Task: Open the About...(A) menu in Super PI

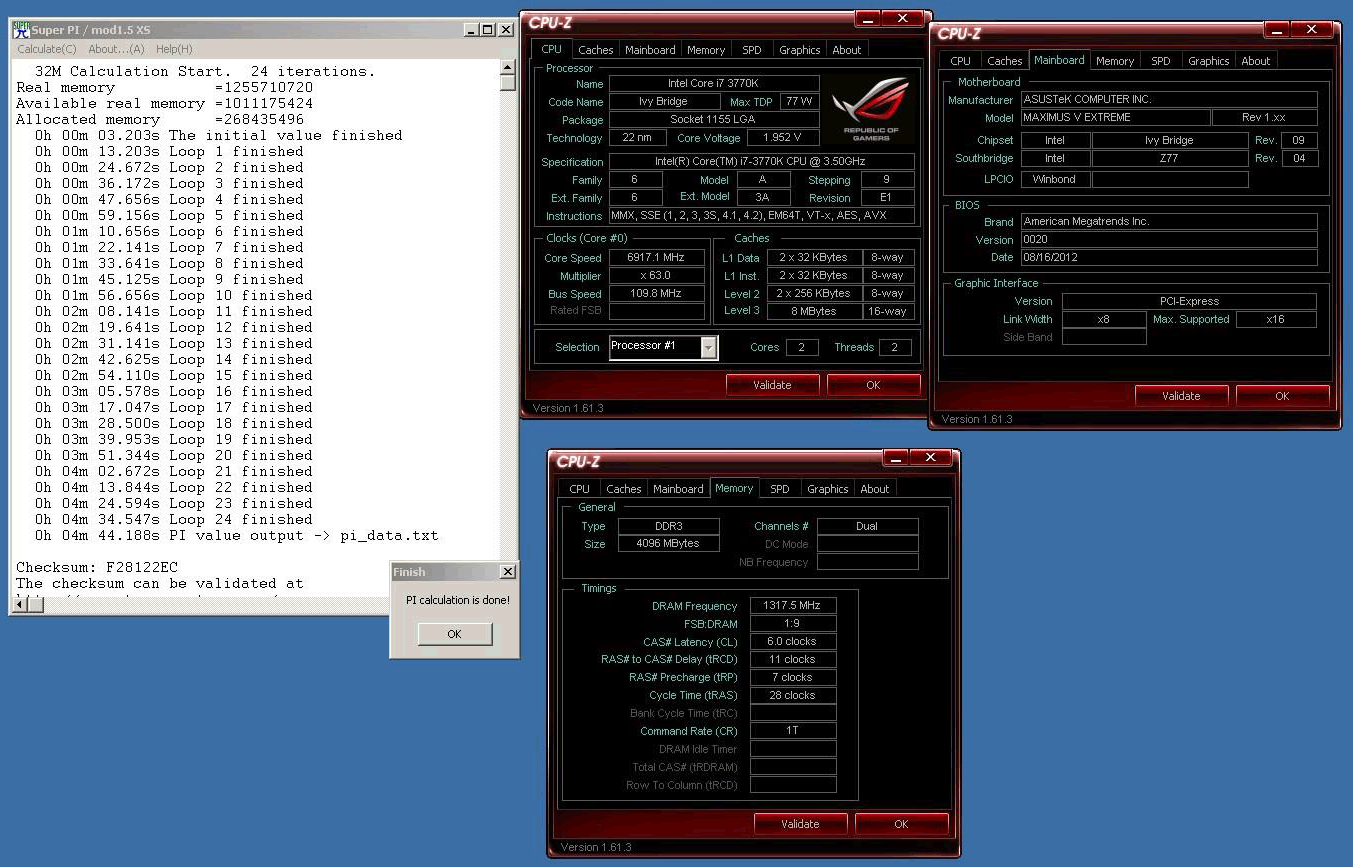Action: tap(116, 49)
